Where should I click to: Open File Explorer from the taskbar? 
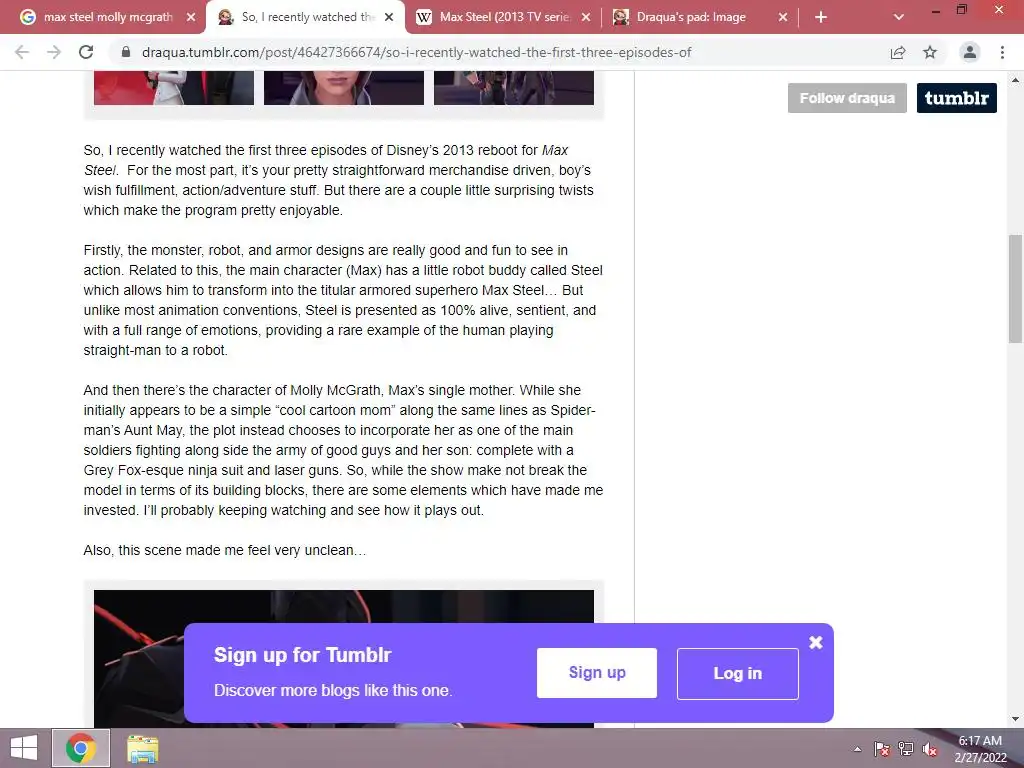142,748
